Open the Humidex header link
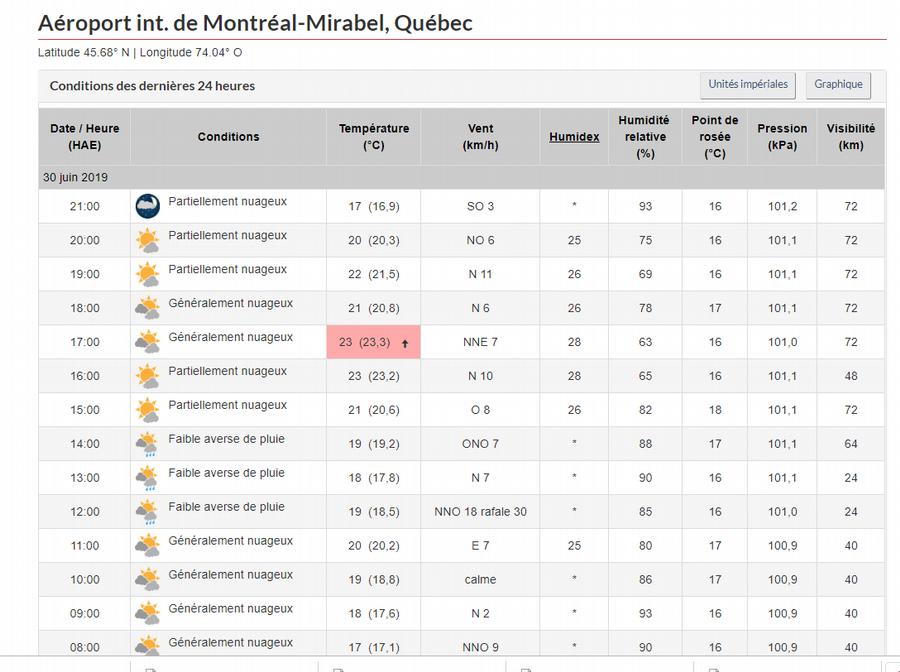The height and width of the screenshot is (672, 900). coord(574,137)
